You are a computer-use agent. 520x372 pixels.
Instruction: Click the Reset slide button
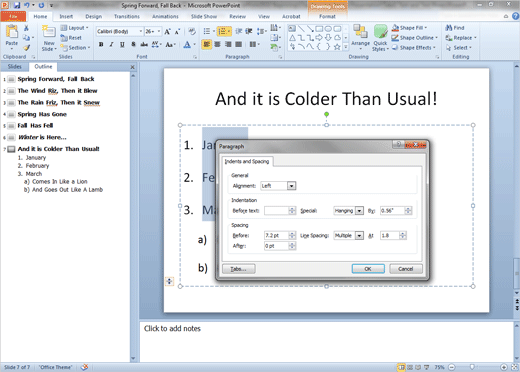tap(71, 38)
